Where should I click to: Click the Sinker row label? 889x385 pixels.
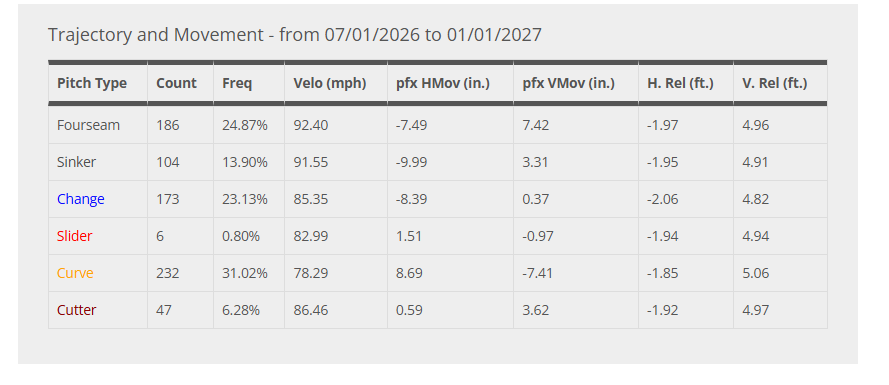[77, 162]
